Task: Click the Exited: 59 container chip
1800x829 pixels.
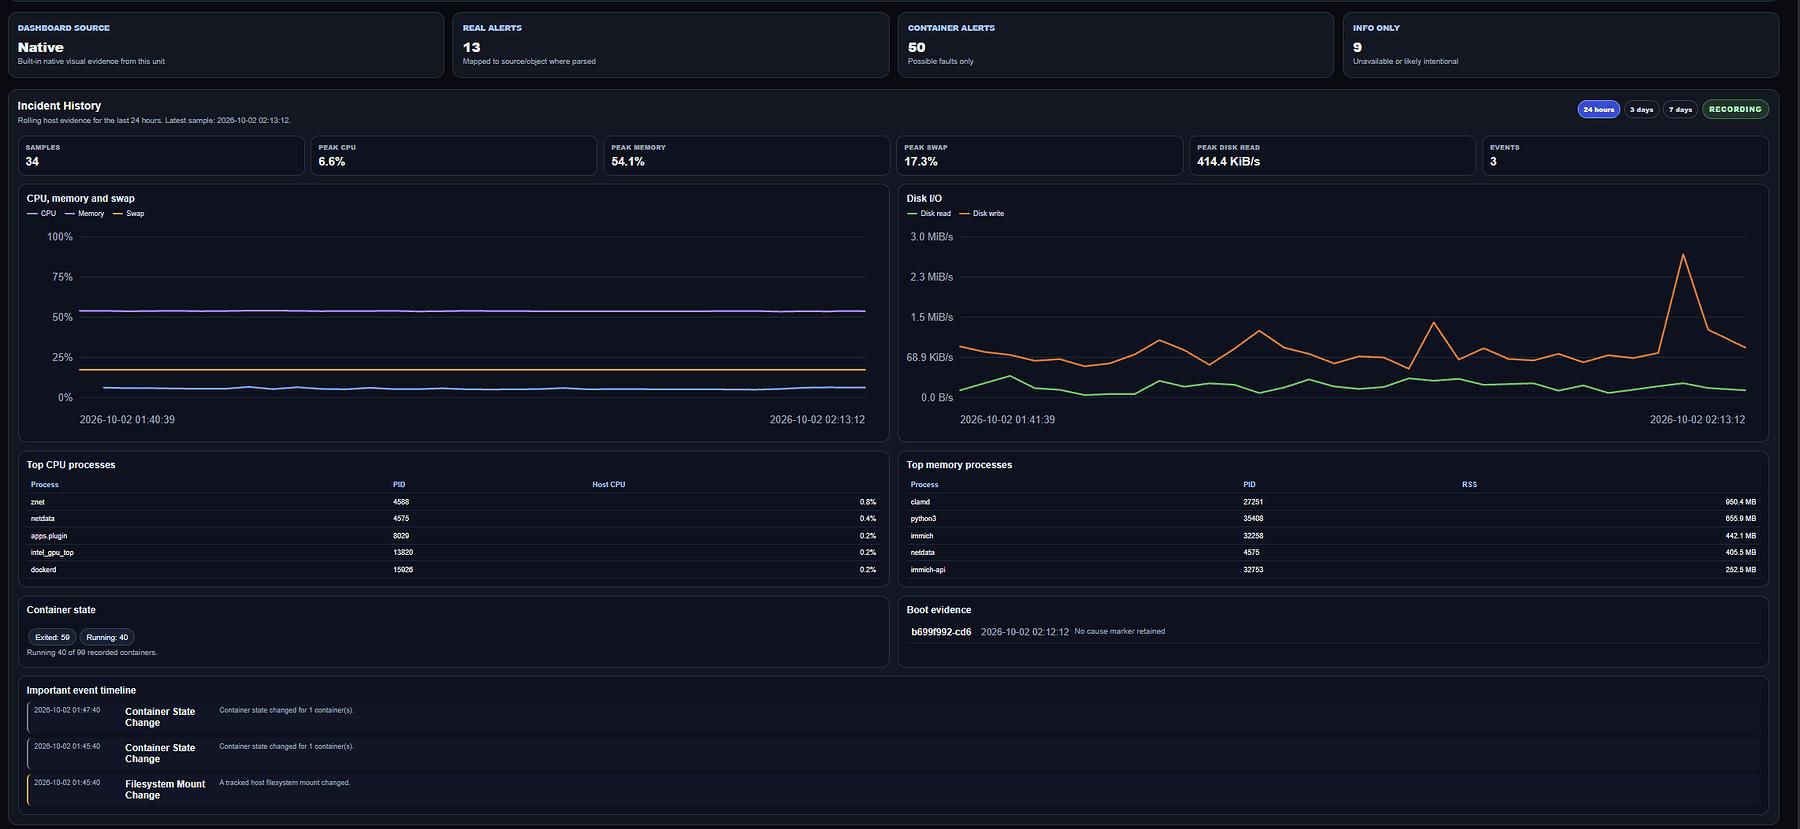Action: tap(52, 637)
